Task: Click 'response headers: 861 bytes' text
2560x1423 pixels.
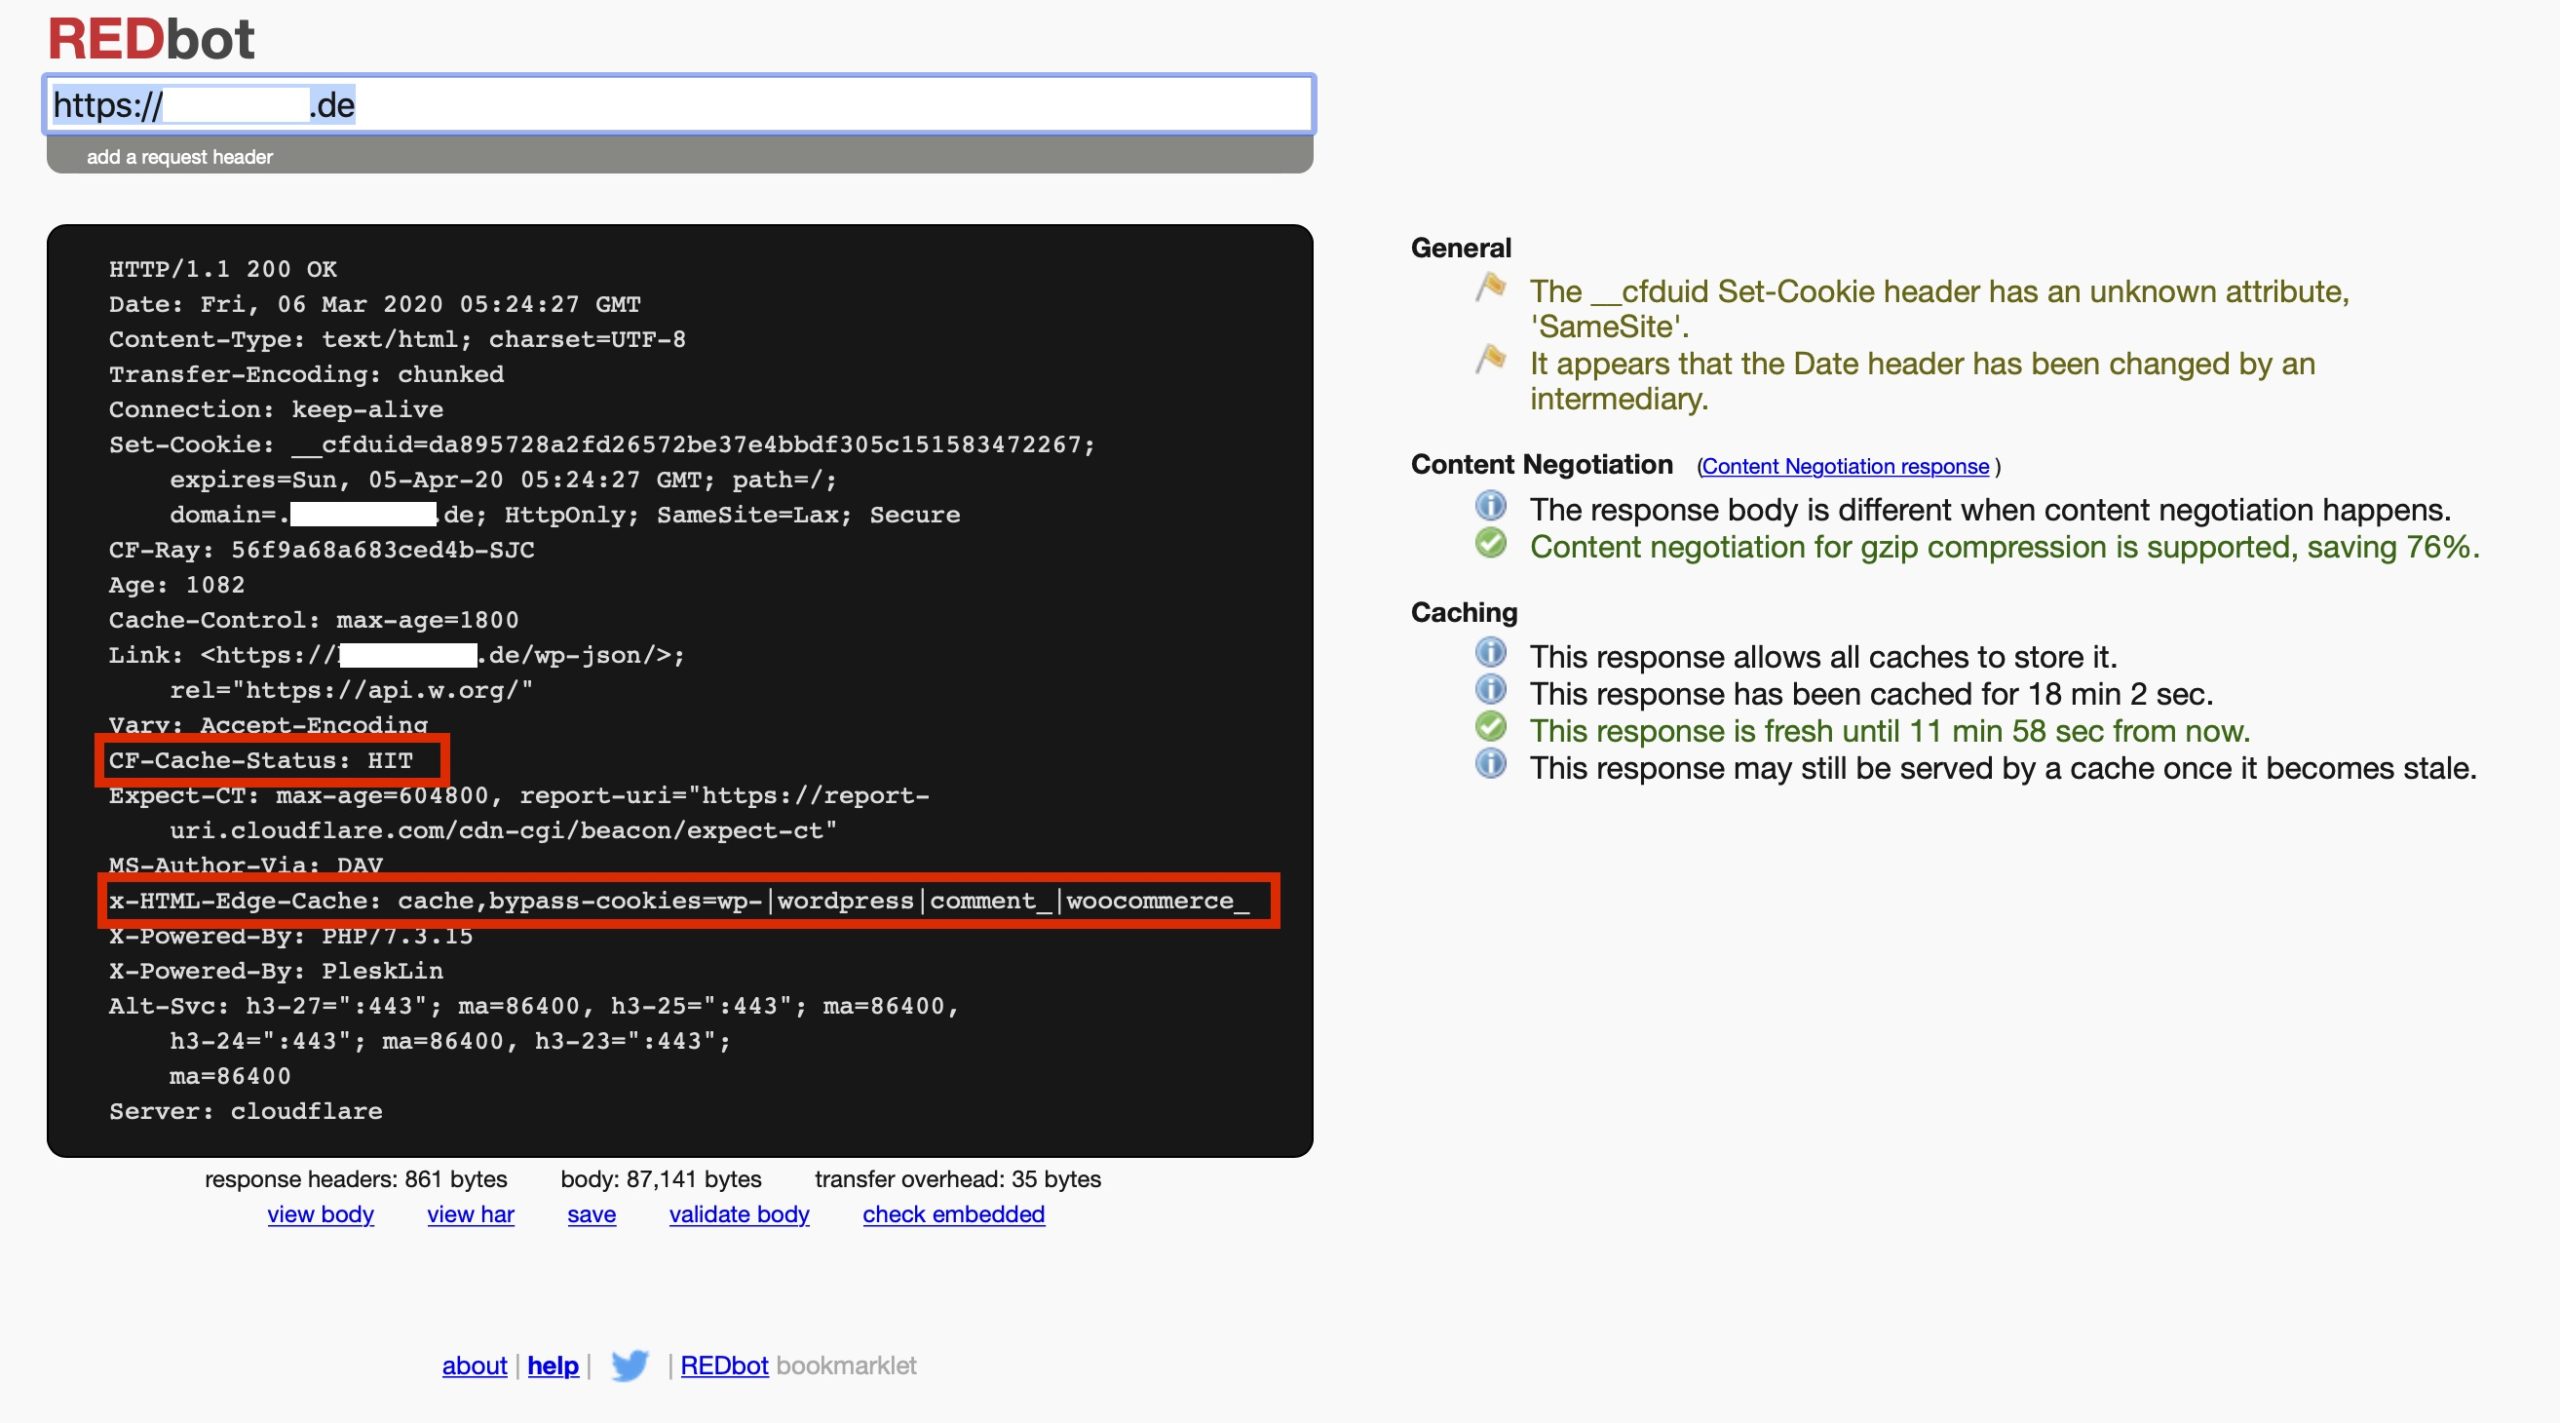Action: (x=356, y=1179)
